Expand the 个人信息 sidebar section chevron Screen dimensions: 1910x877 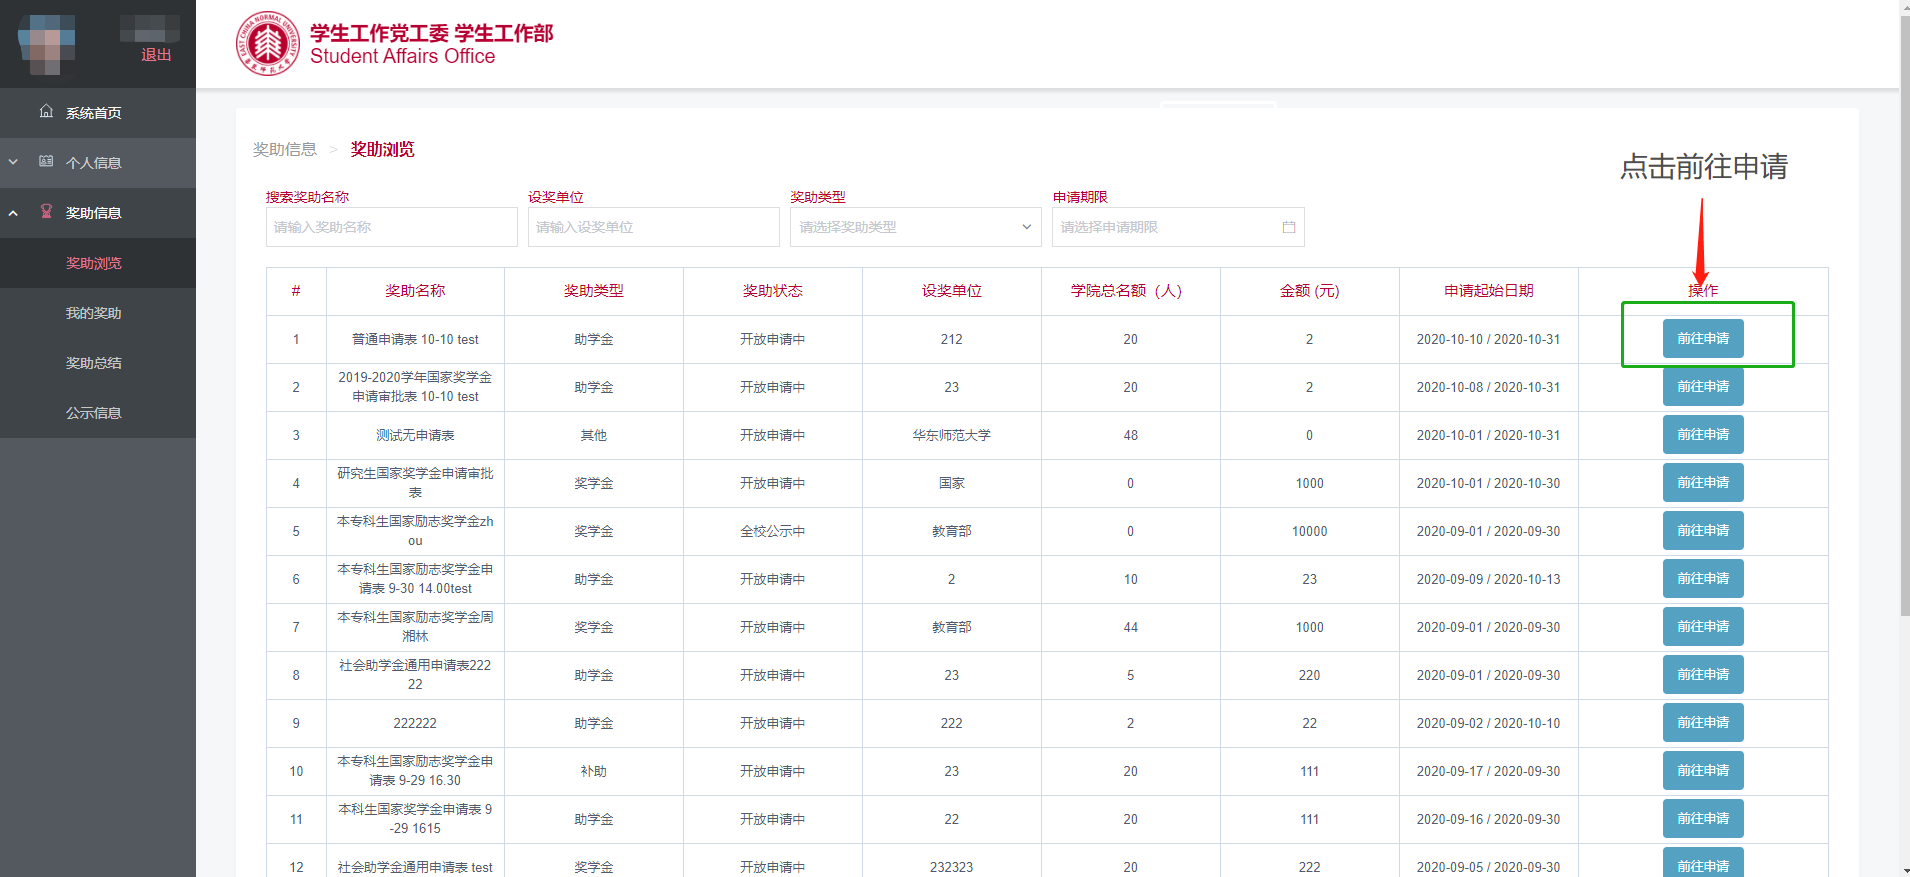(x=13, y=162)
